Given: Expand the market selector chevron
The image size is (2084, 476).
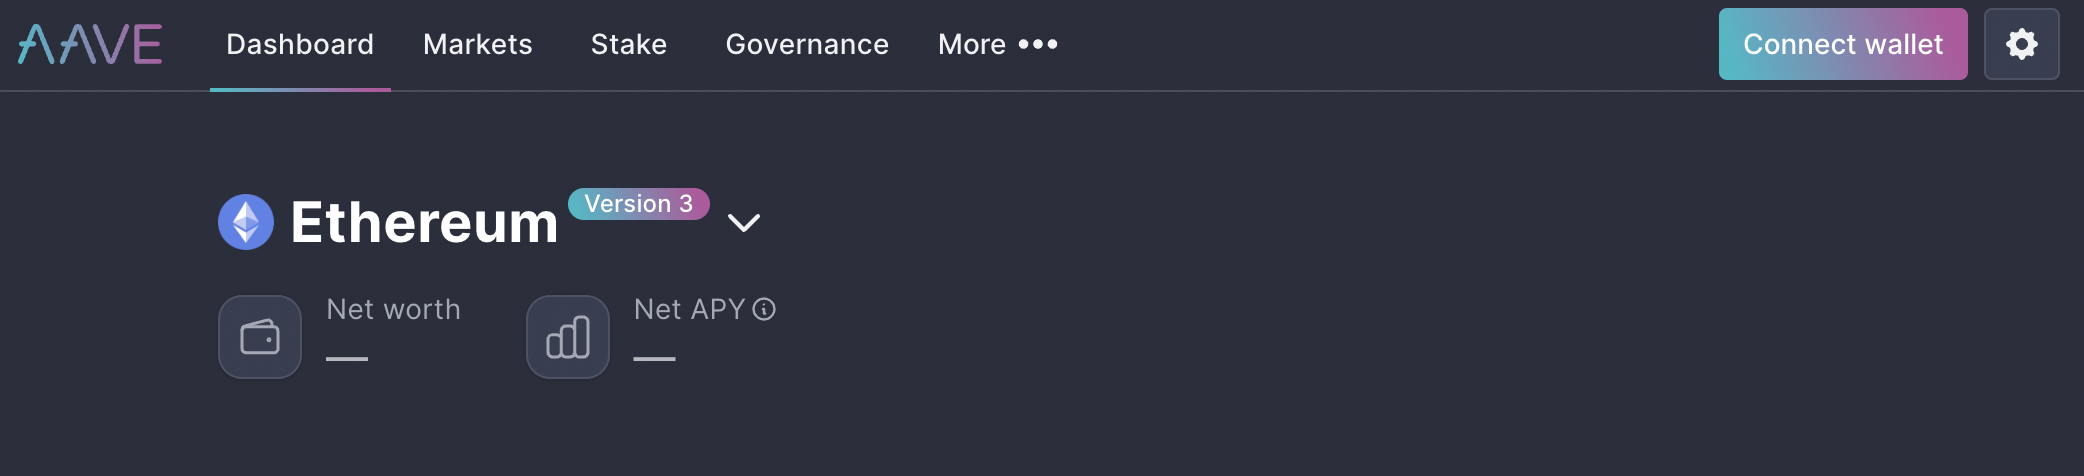Looking at the screenshot, I should click(x=744, y=223).
